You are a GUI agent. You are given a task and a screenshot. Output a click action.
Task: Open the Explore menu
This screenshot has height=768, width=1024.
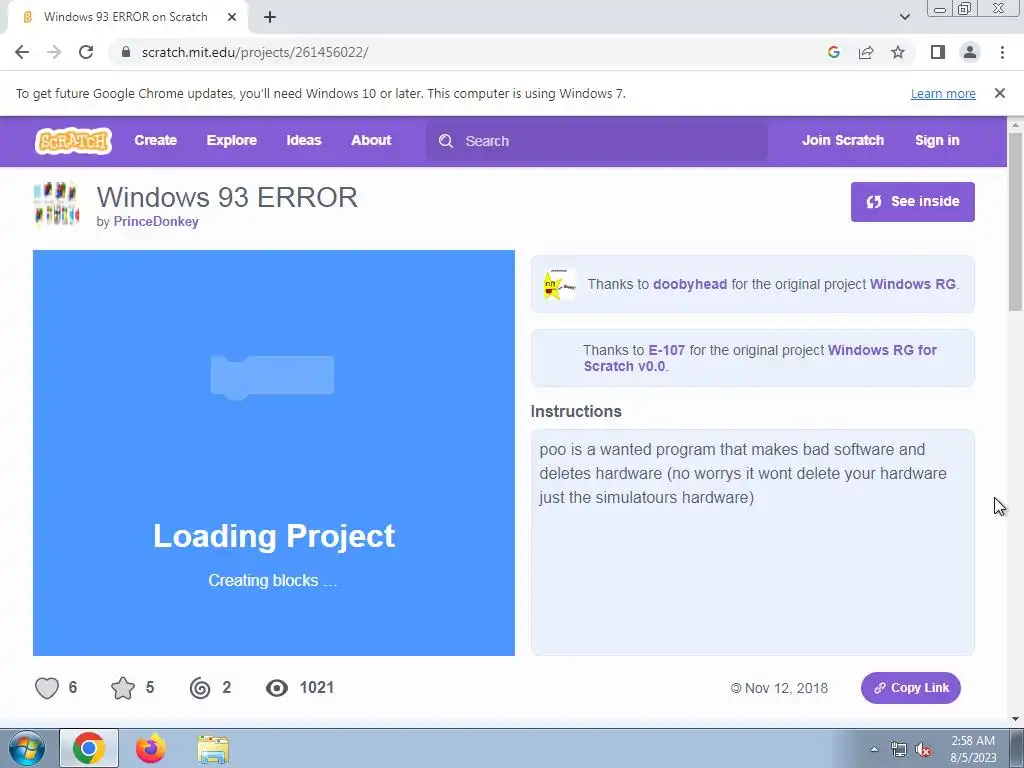232,140
